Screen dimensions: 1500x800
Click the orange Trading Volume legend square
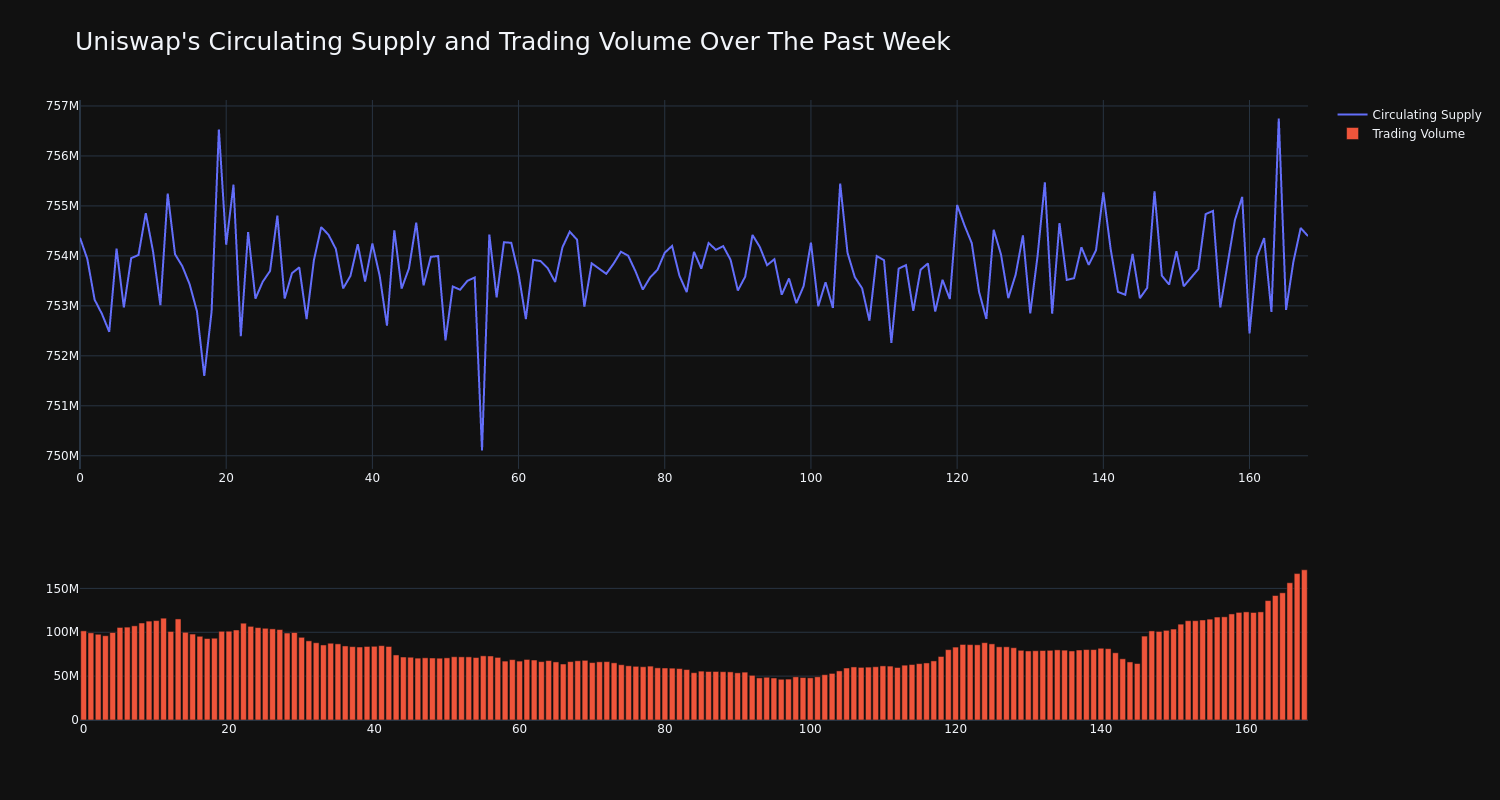[x=1352, y=134]
